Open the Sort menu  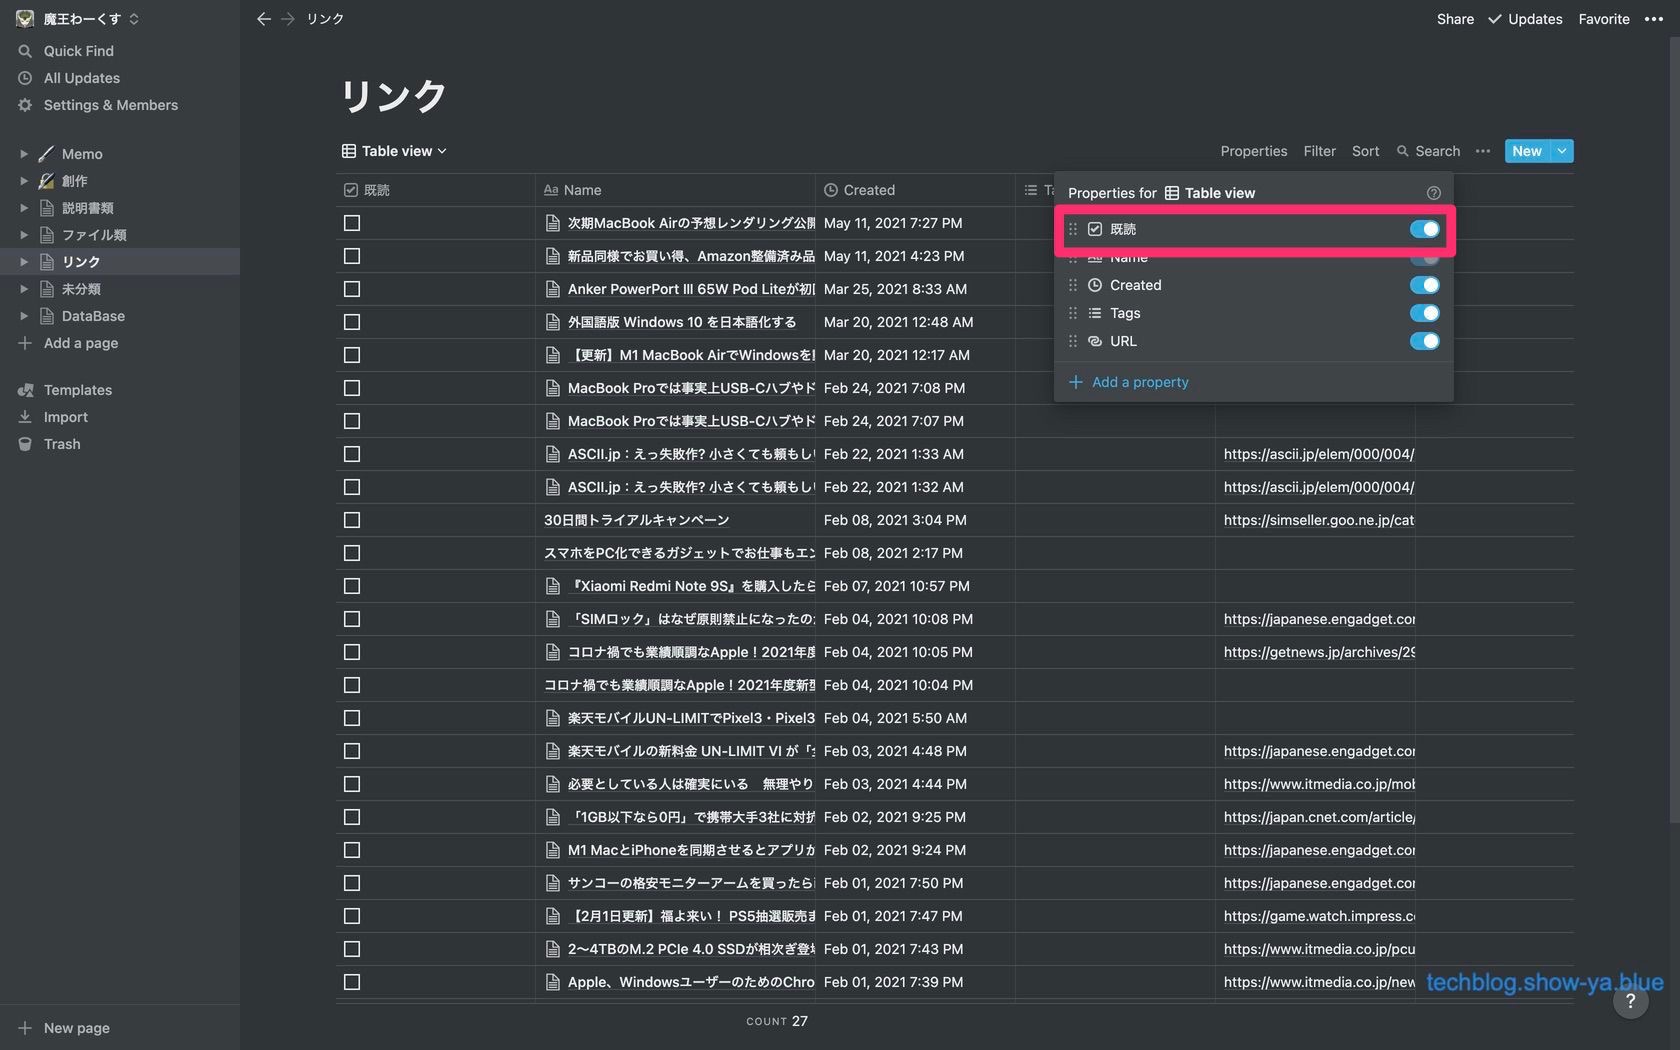coord(1365,151)
